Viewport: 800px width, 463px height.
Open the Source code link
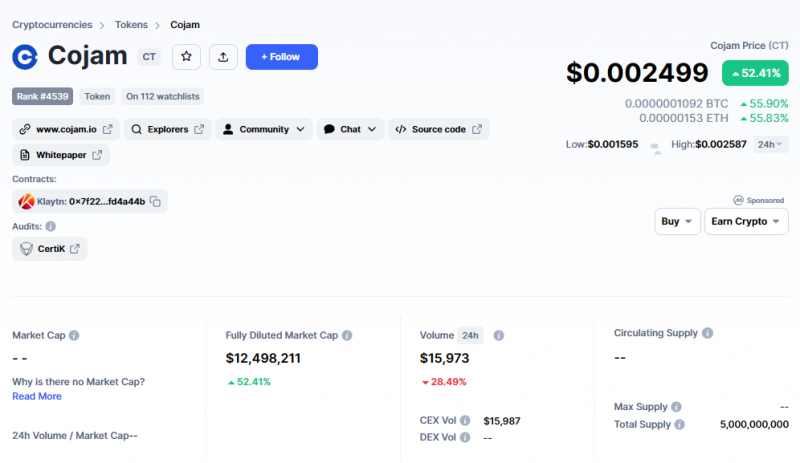tap(439, 129)
